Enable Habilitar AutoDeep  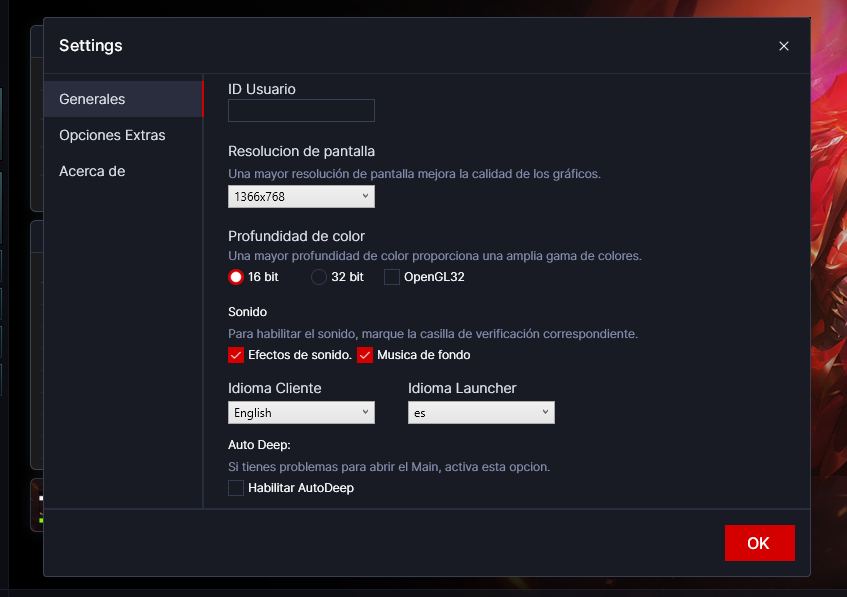235,488
